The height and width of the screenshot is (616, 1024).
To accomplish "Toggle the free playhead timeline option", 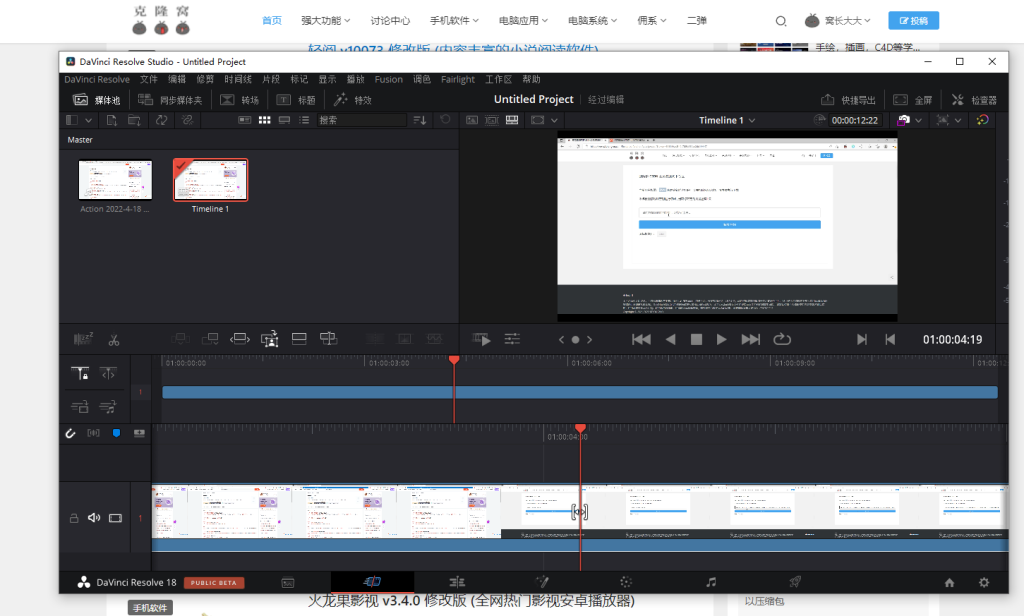I will point(108,373).
